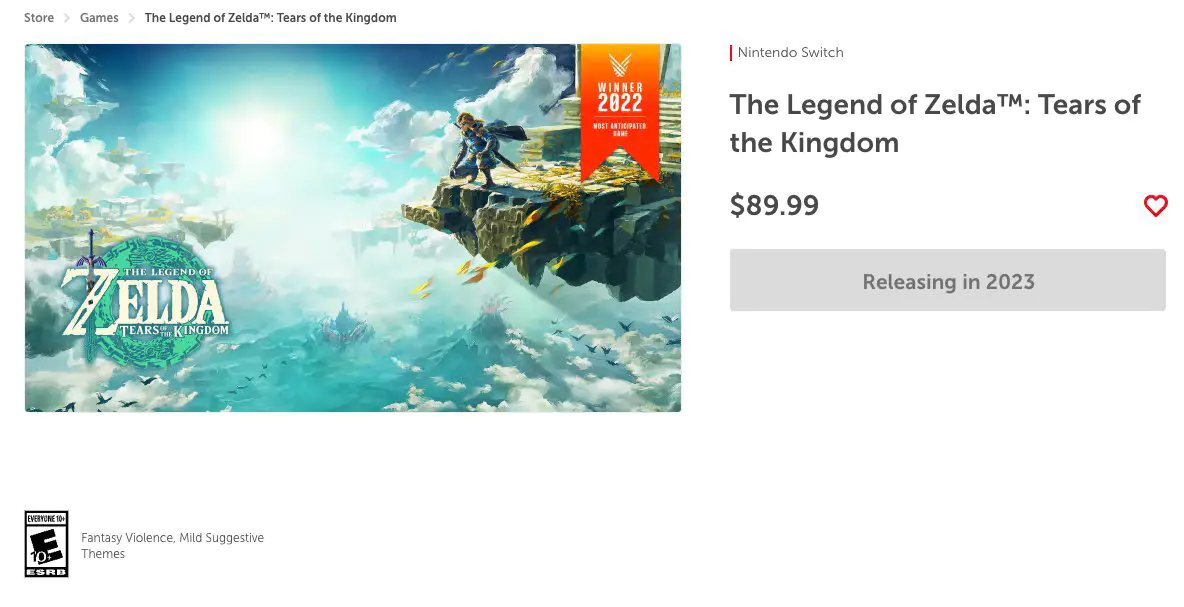The image size is (1184, 607).
Task: Select the Zelda title breadcrumb item
Action: point(270,17)
